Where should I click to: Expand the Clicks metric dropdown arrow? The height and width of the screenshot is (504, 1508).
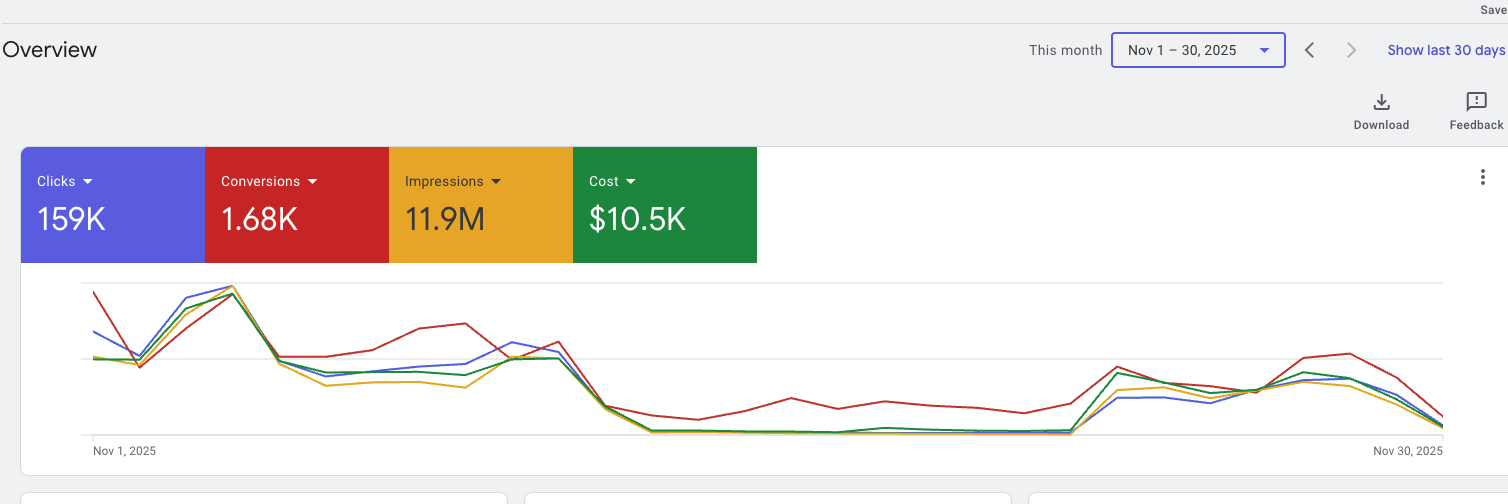coord(88,182)
